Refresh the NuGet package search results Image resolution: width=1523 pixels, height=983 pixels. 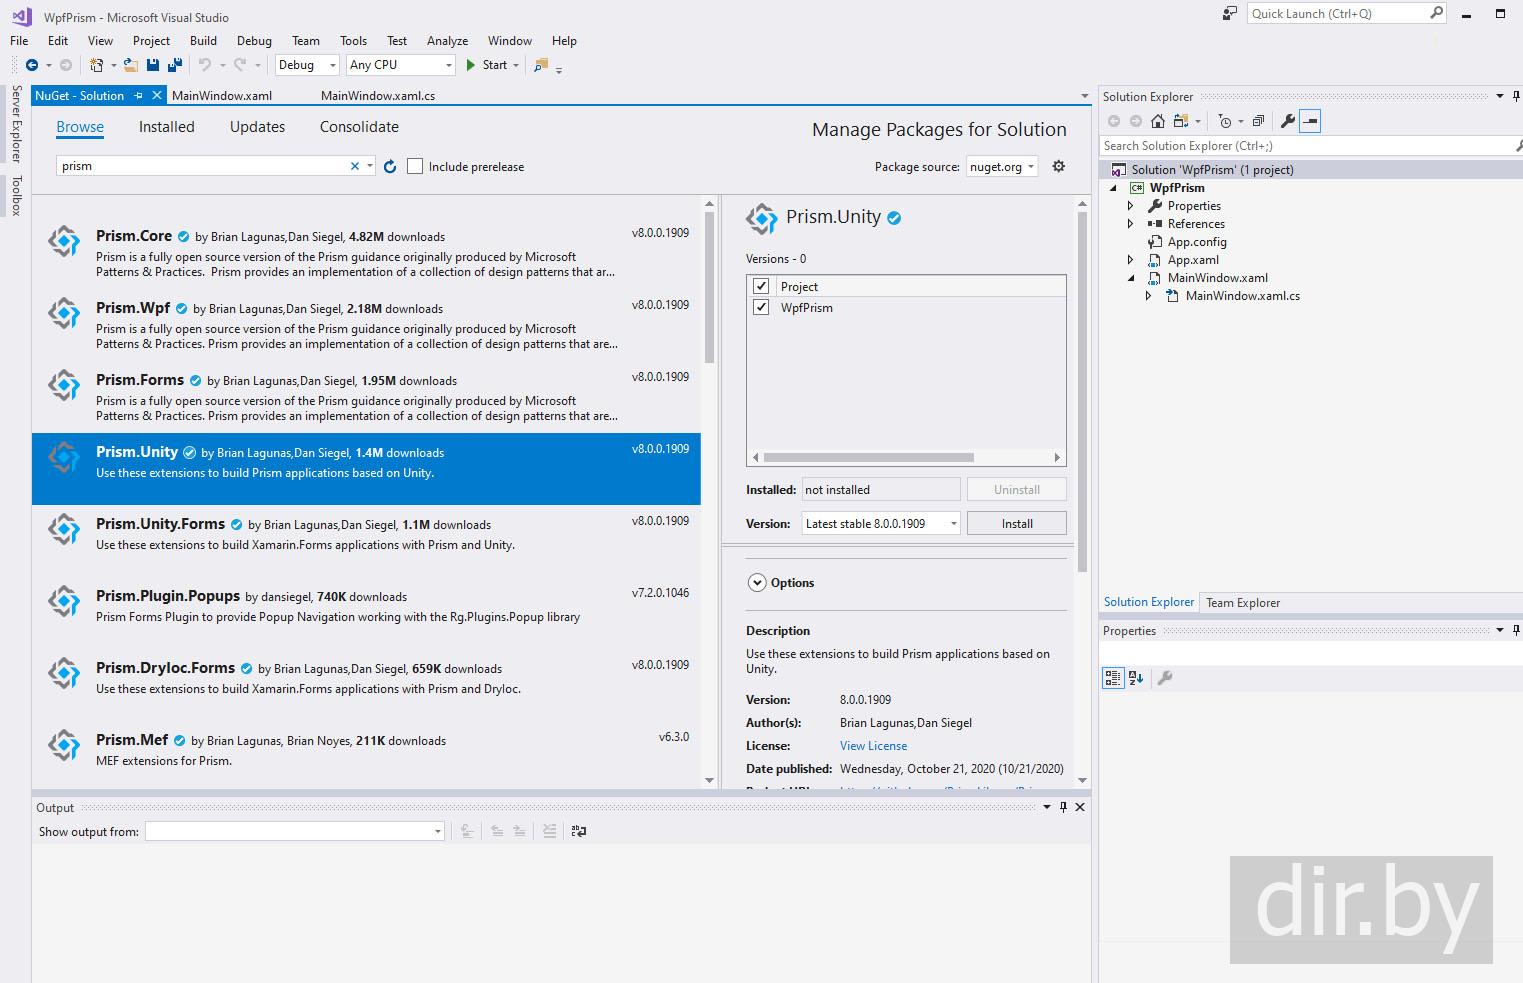click(390, 167)
